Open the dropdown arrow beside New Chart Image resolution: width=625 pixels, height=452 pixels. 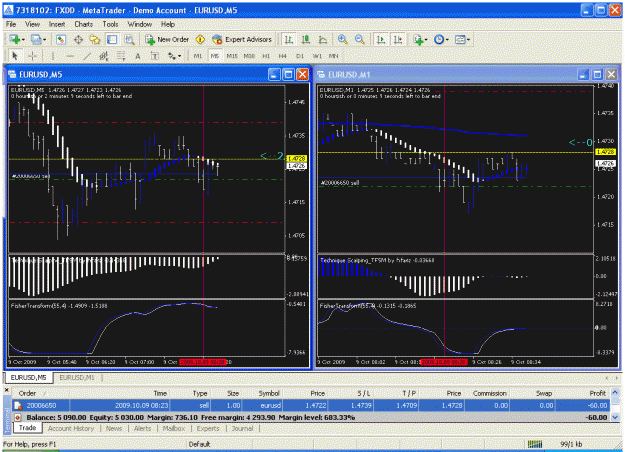(x=23, y=40)
